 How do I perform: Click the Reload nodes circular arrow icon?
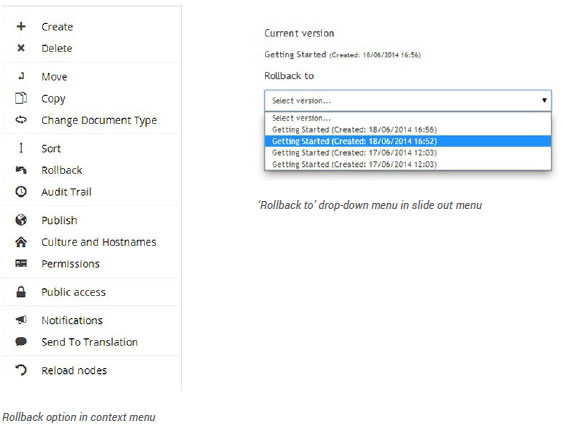21,370
